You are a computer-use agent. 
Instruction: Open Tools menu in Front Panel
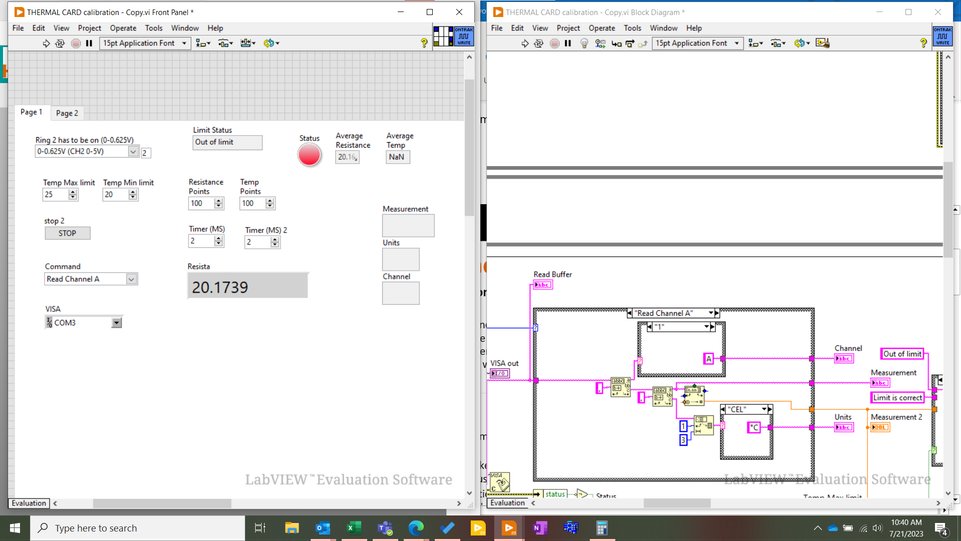click(x=154, y=28)
